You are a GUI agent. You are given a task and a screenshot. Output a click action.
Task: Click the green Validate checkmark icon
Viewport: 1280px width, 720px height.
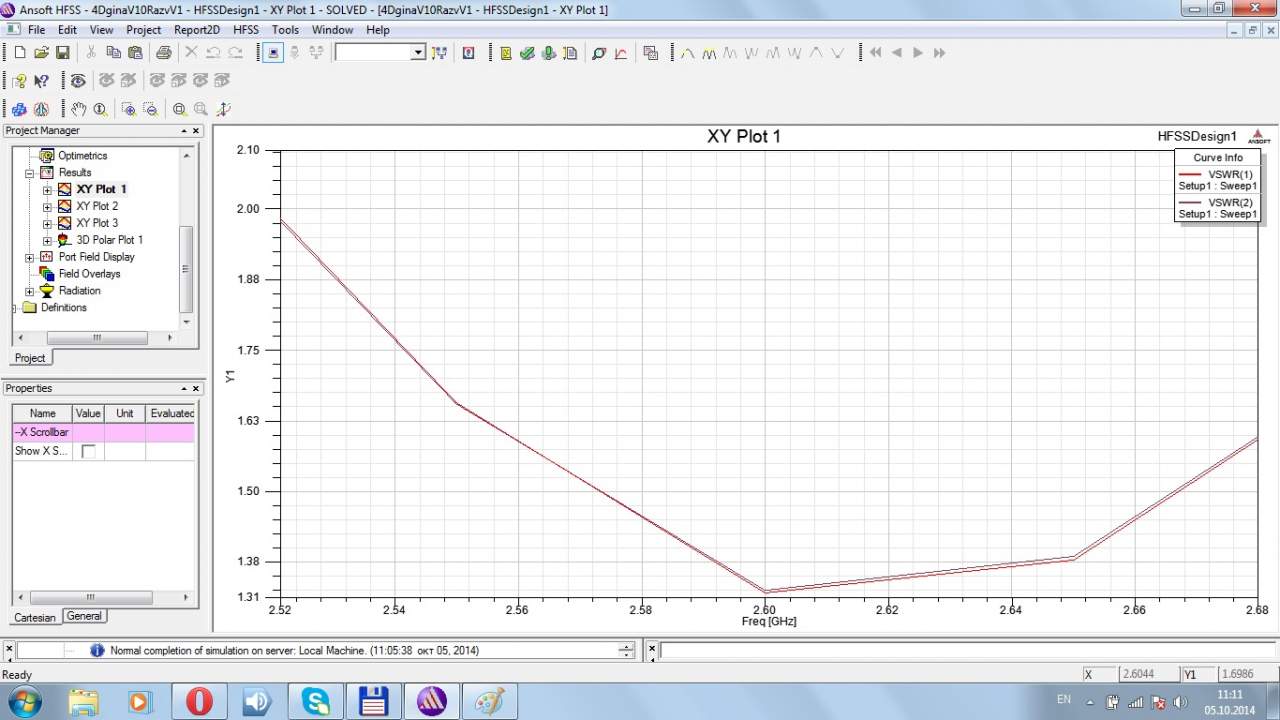[x=527, y=53]
